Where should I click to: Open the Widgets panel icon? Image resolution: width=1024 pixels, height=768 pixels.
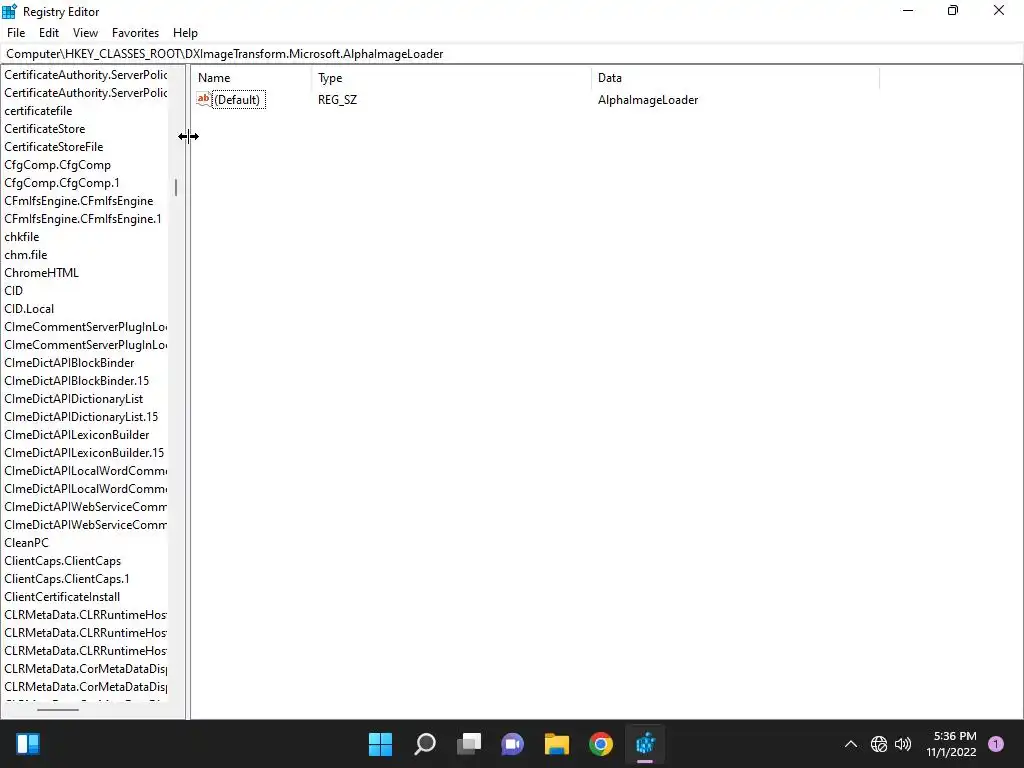pyautogui.click(x=28, y=744)
